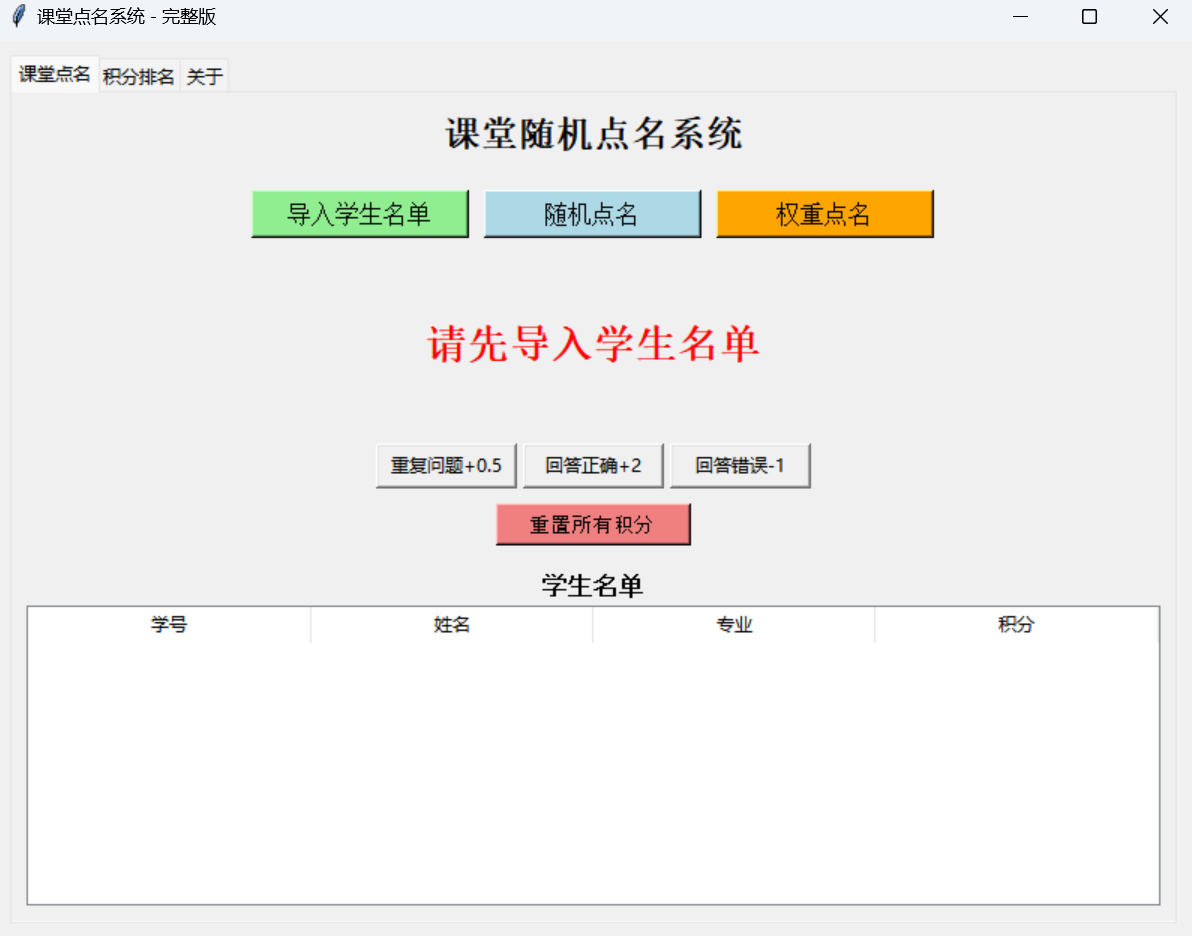Screen dimensions: 1192x936
Task: Click the orange 权重点名 button
Action: pos(824,214)
